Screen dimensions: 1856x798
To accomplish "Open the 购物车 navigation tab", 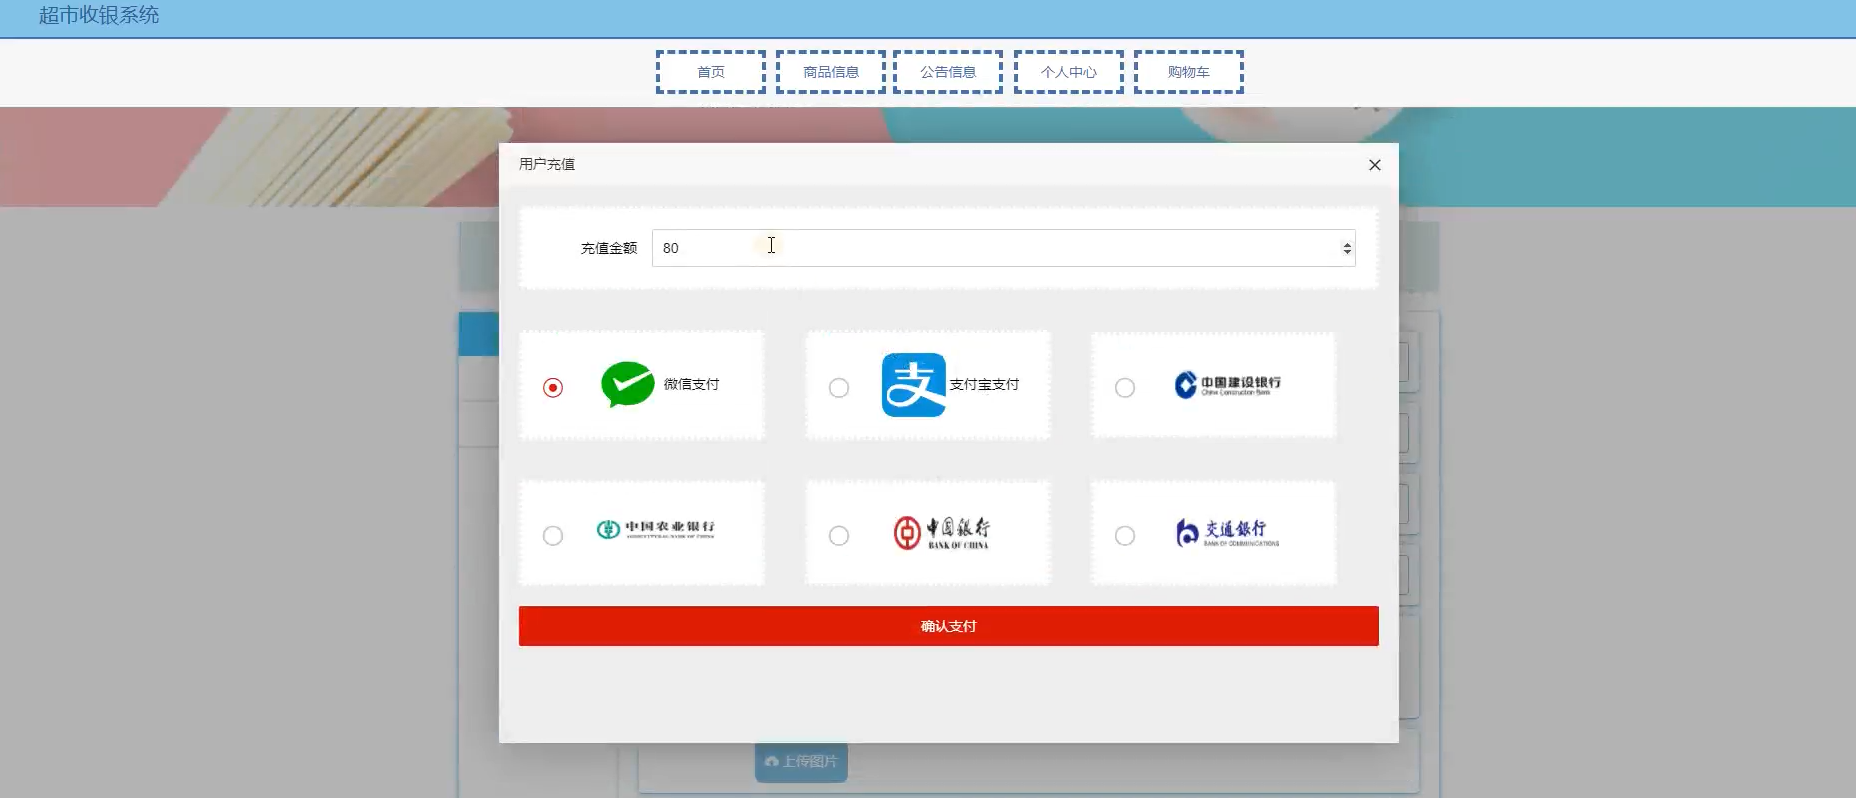I will coord(1189,72).
